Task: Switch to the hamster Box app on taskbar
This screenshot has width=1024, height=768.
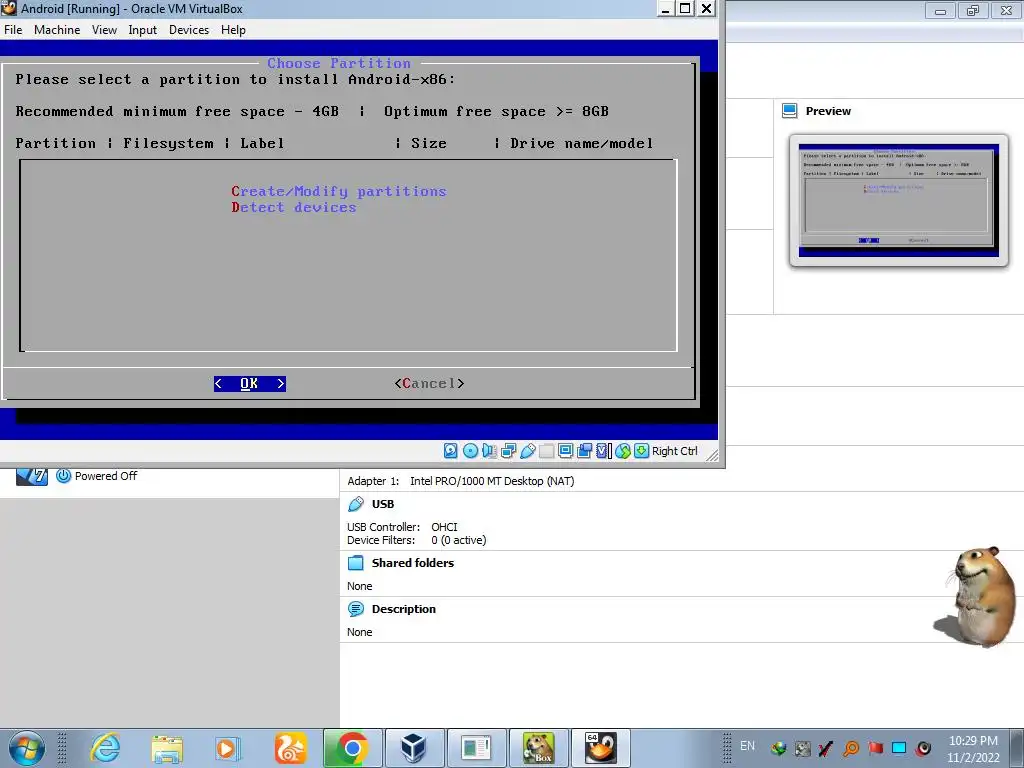Action: (x=538, y=748)
